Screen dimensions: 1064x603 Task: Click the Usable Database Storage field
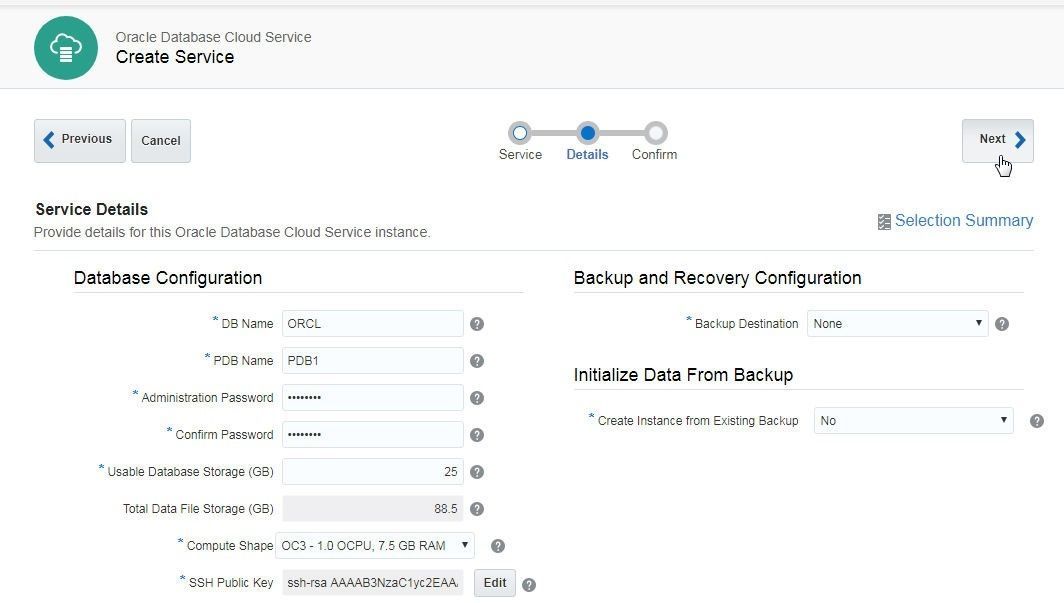(x=373, y=471)
